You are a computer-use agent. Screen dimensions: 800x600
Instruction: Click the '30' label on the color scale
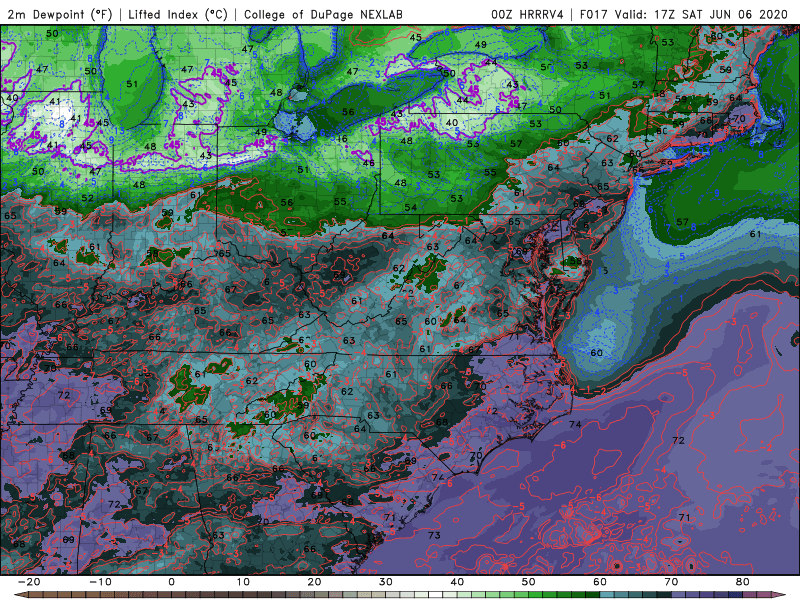coord(386,582)
